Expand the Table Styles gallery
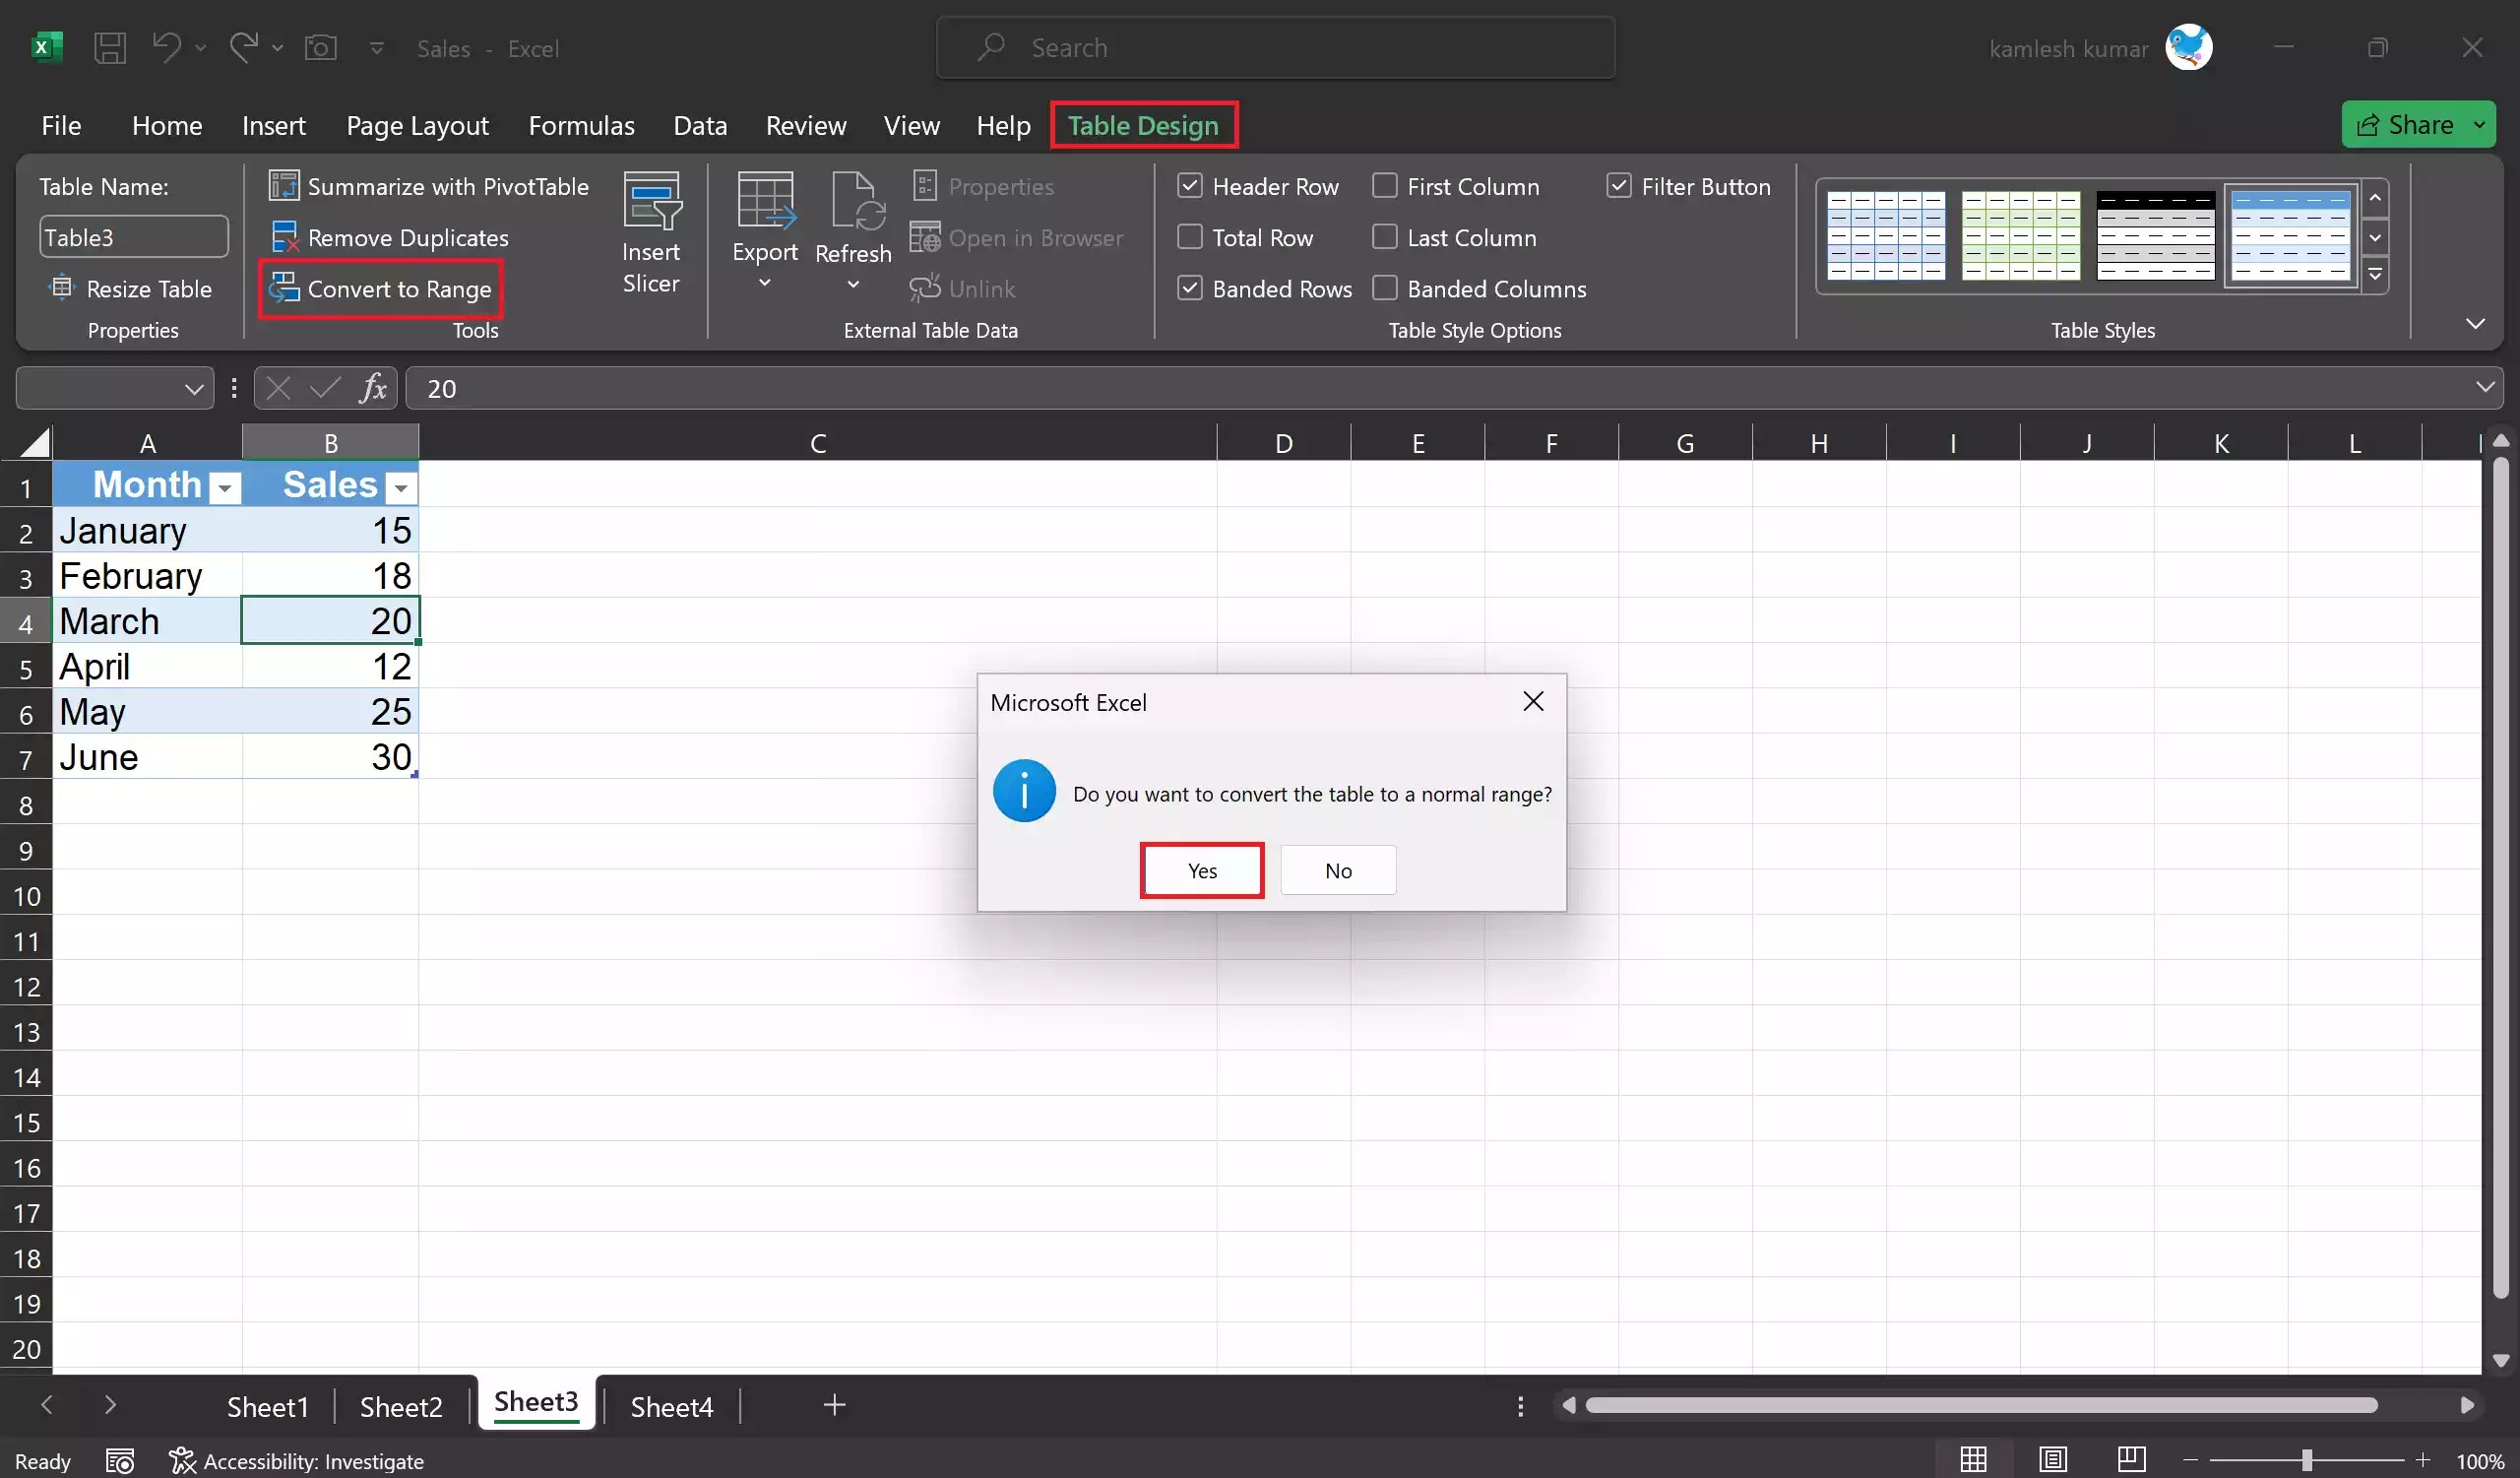 (2376, 274)
